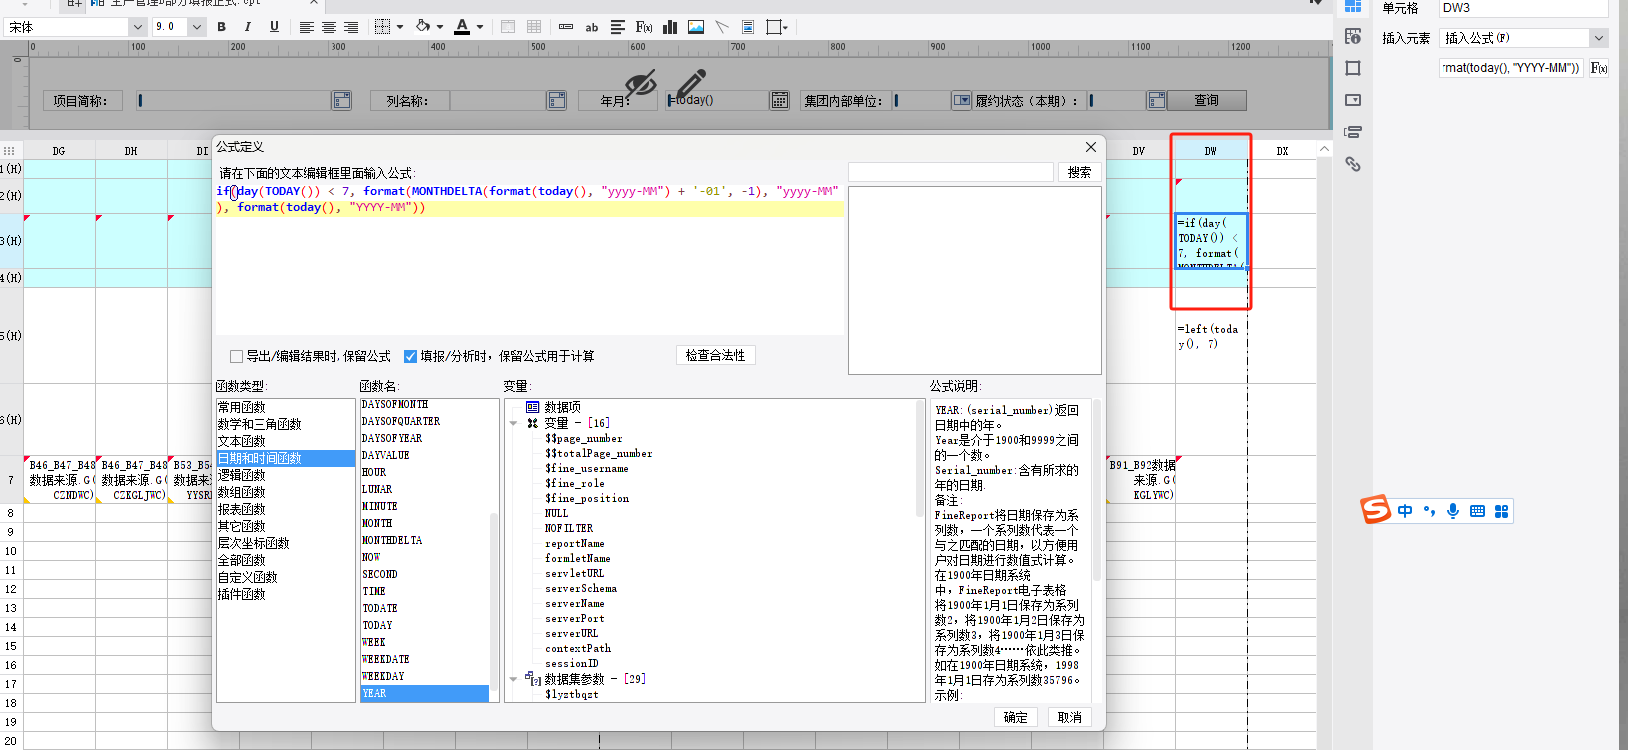Viewport: 1628px width, 750px height.
Task: Click Sogou IME soft keyboard icon
Action: coord(1478,511)
